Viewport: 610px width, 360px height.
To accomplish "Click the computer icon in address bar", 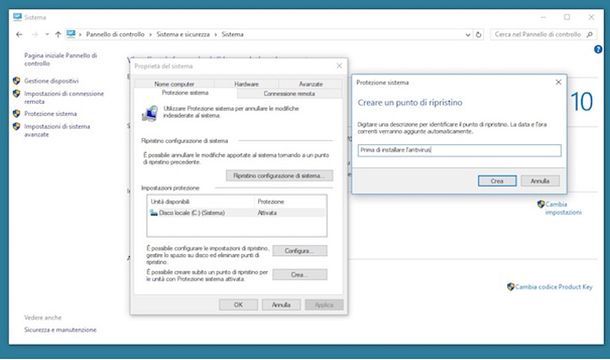I will (71, 34).
